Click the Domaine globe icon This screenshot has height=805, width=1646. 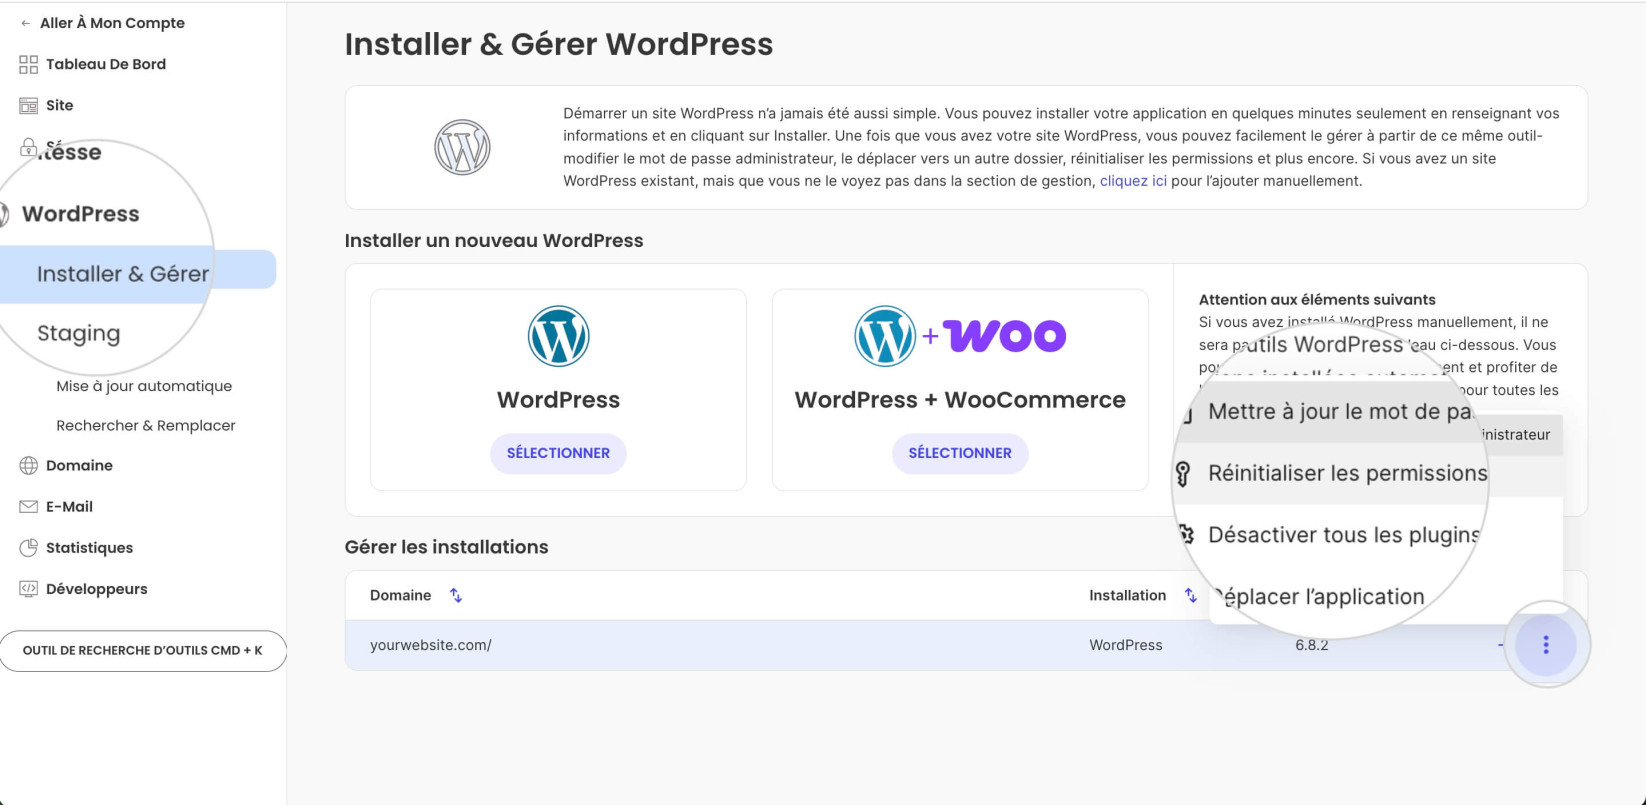tap(28, 465)
